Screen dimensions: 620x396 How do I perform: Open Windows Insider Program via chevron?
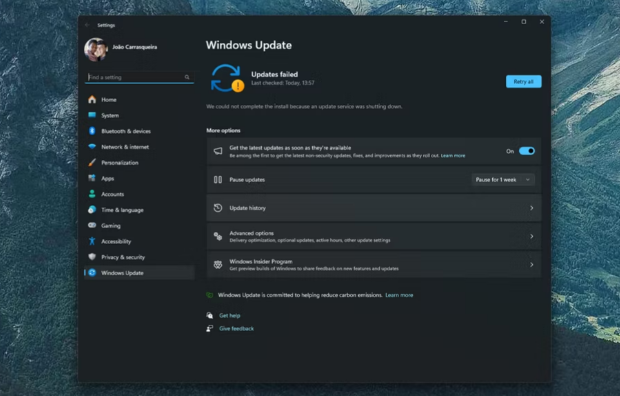point(531,265)
